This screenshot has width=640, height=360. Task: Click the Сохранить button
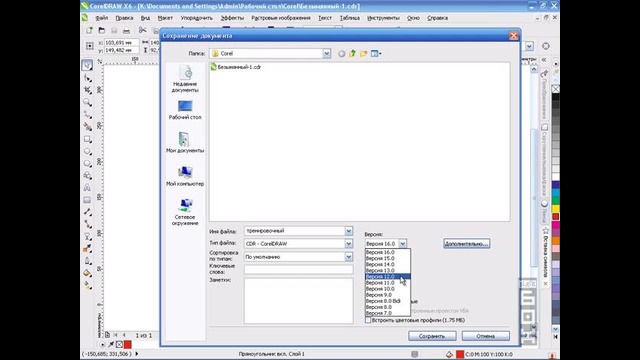432,336
